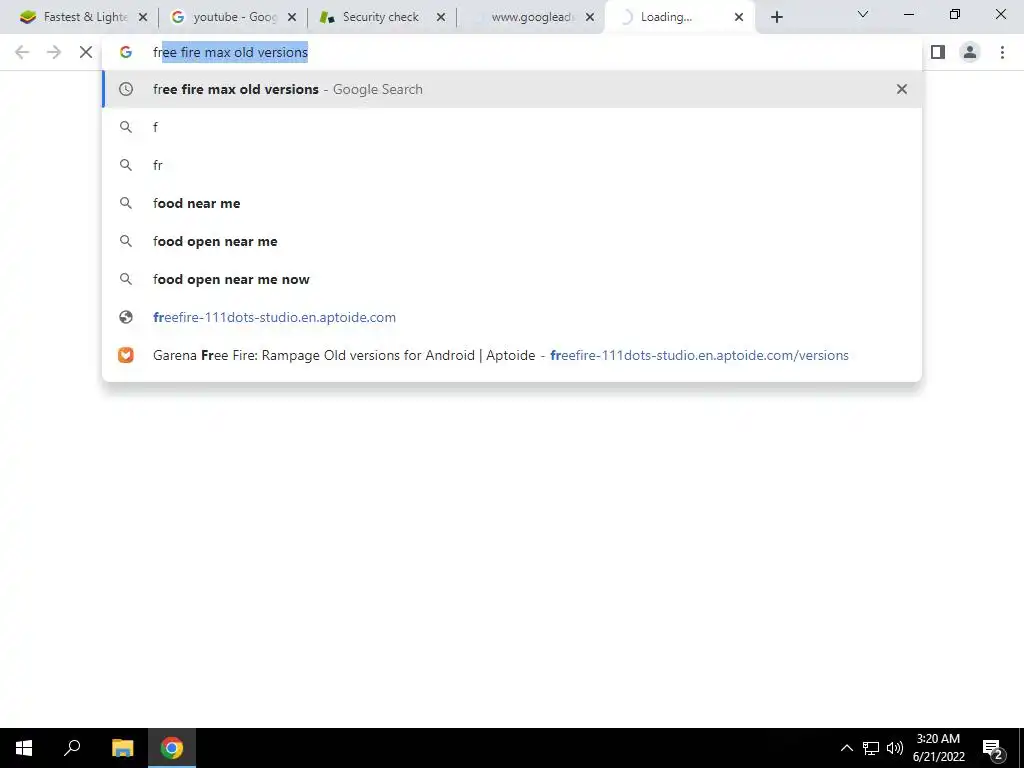Open the Windows Start menu
Image resolution: width=1024 pixels, height=768 pixels.
[24, 748]
